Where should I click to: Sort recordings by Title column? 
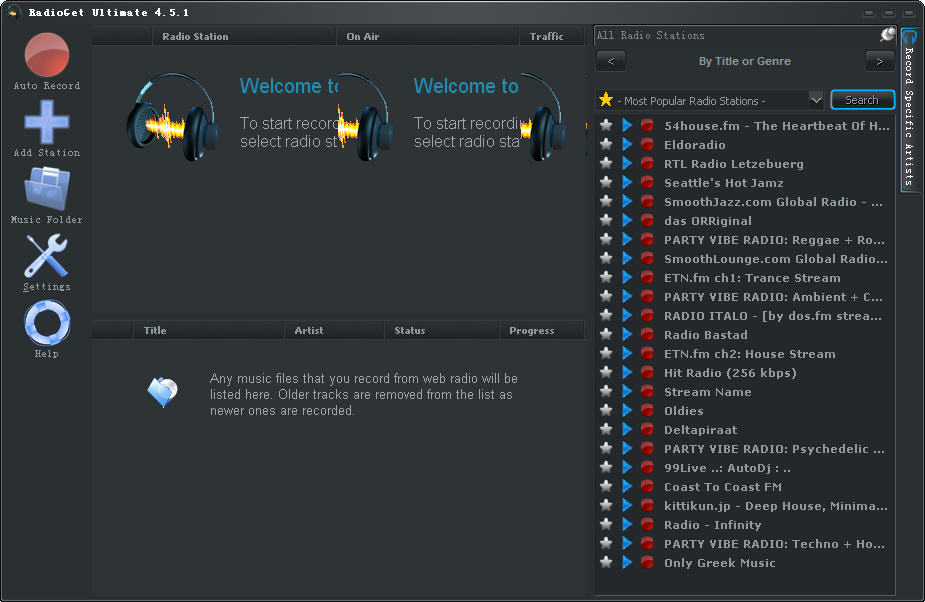click(x=155, y=330)
